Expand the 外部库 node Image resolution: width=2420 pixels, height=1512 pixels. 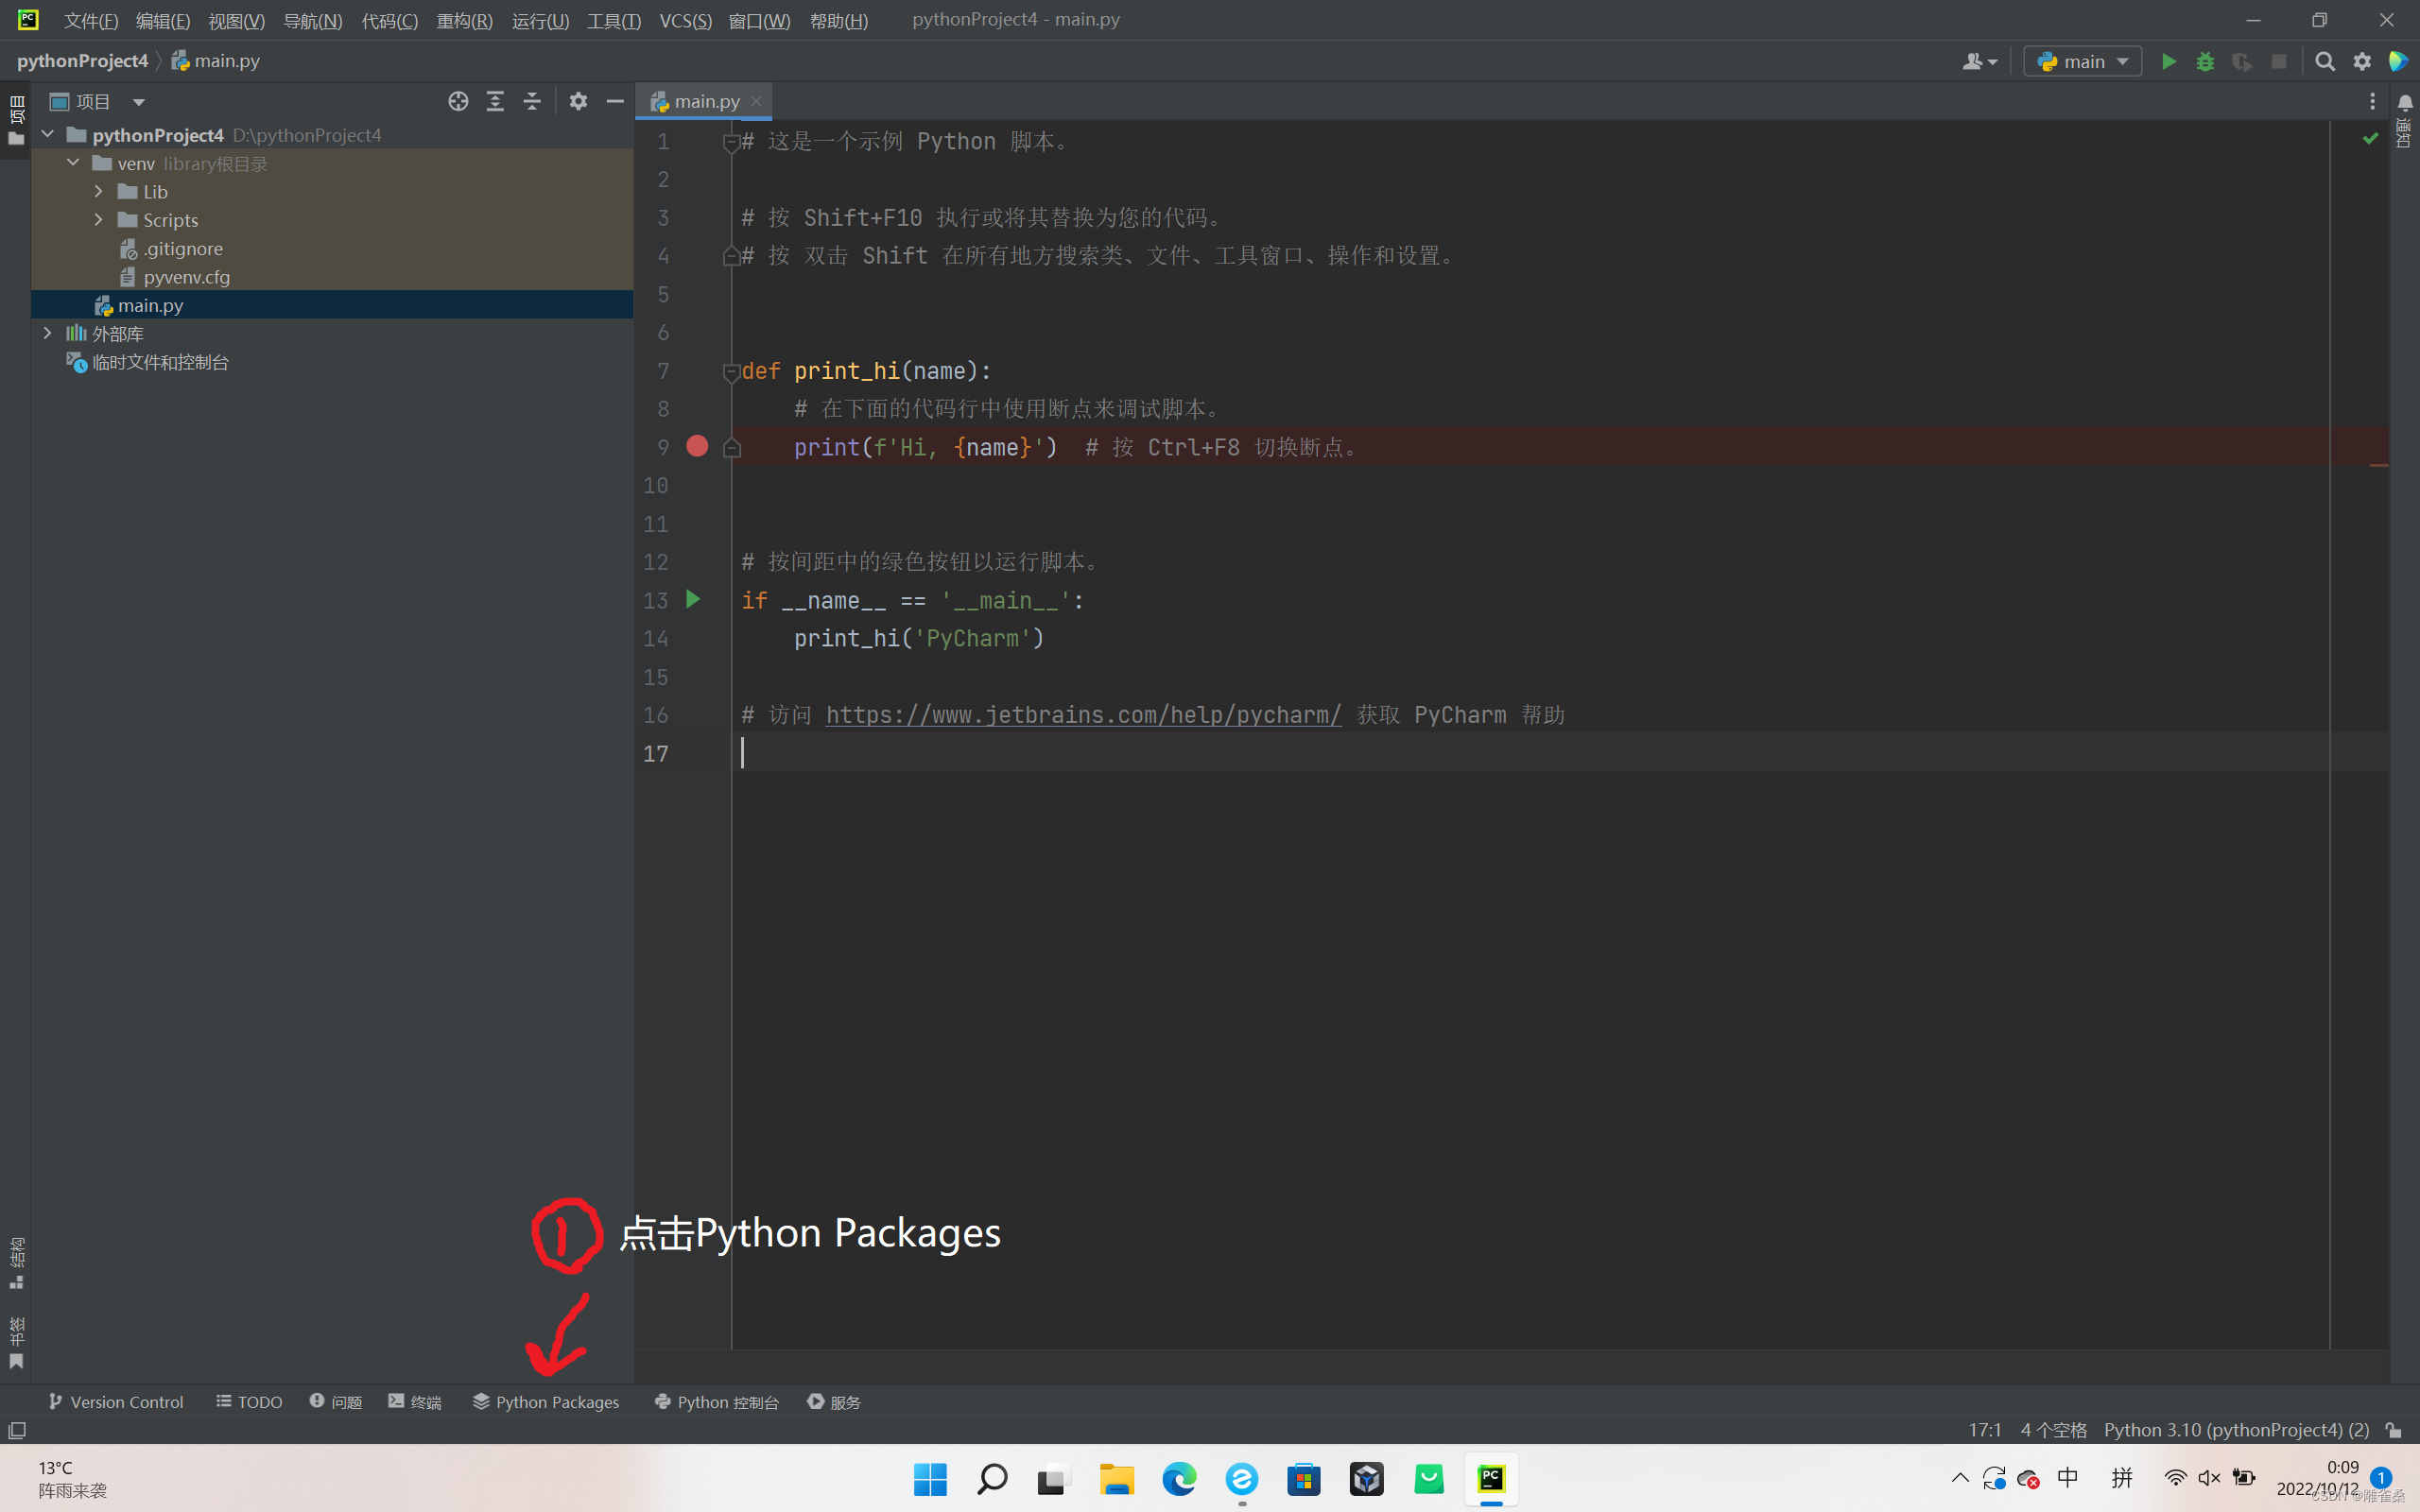point(47,333)
